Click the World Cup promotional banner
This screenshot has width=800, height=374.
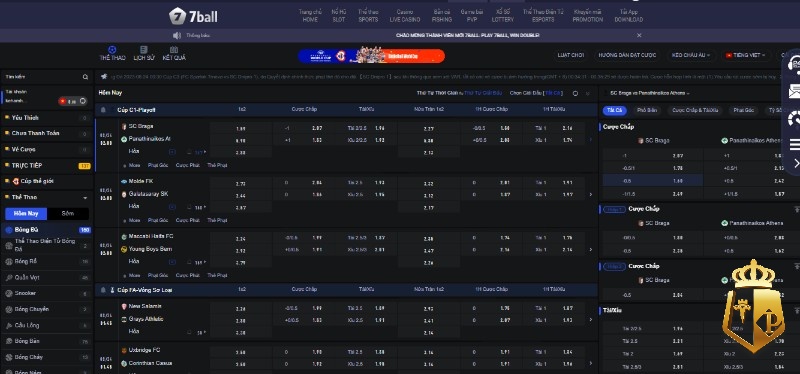tap(371, 56)
